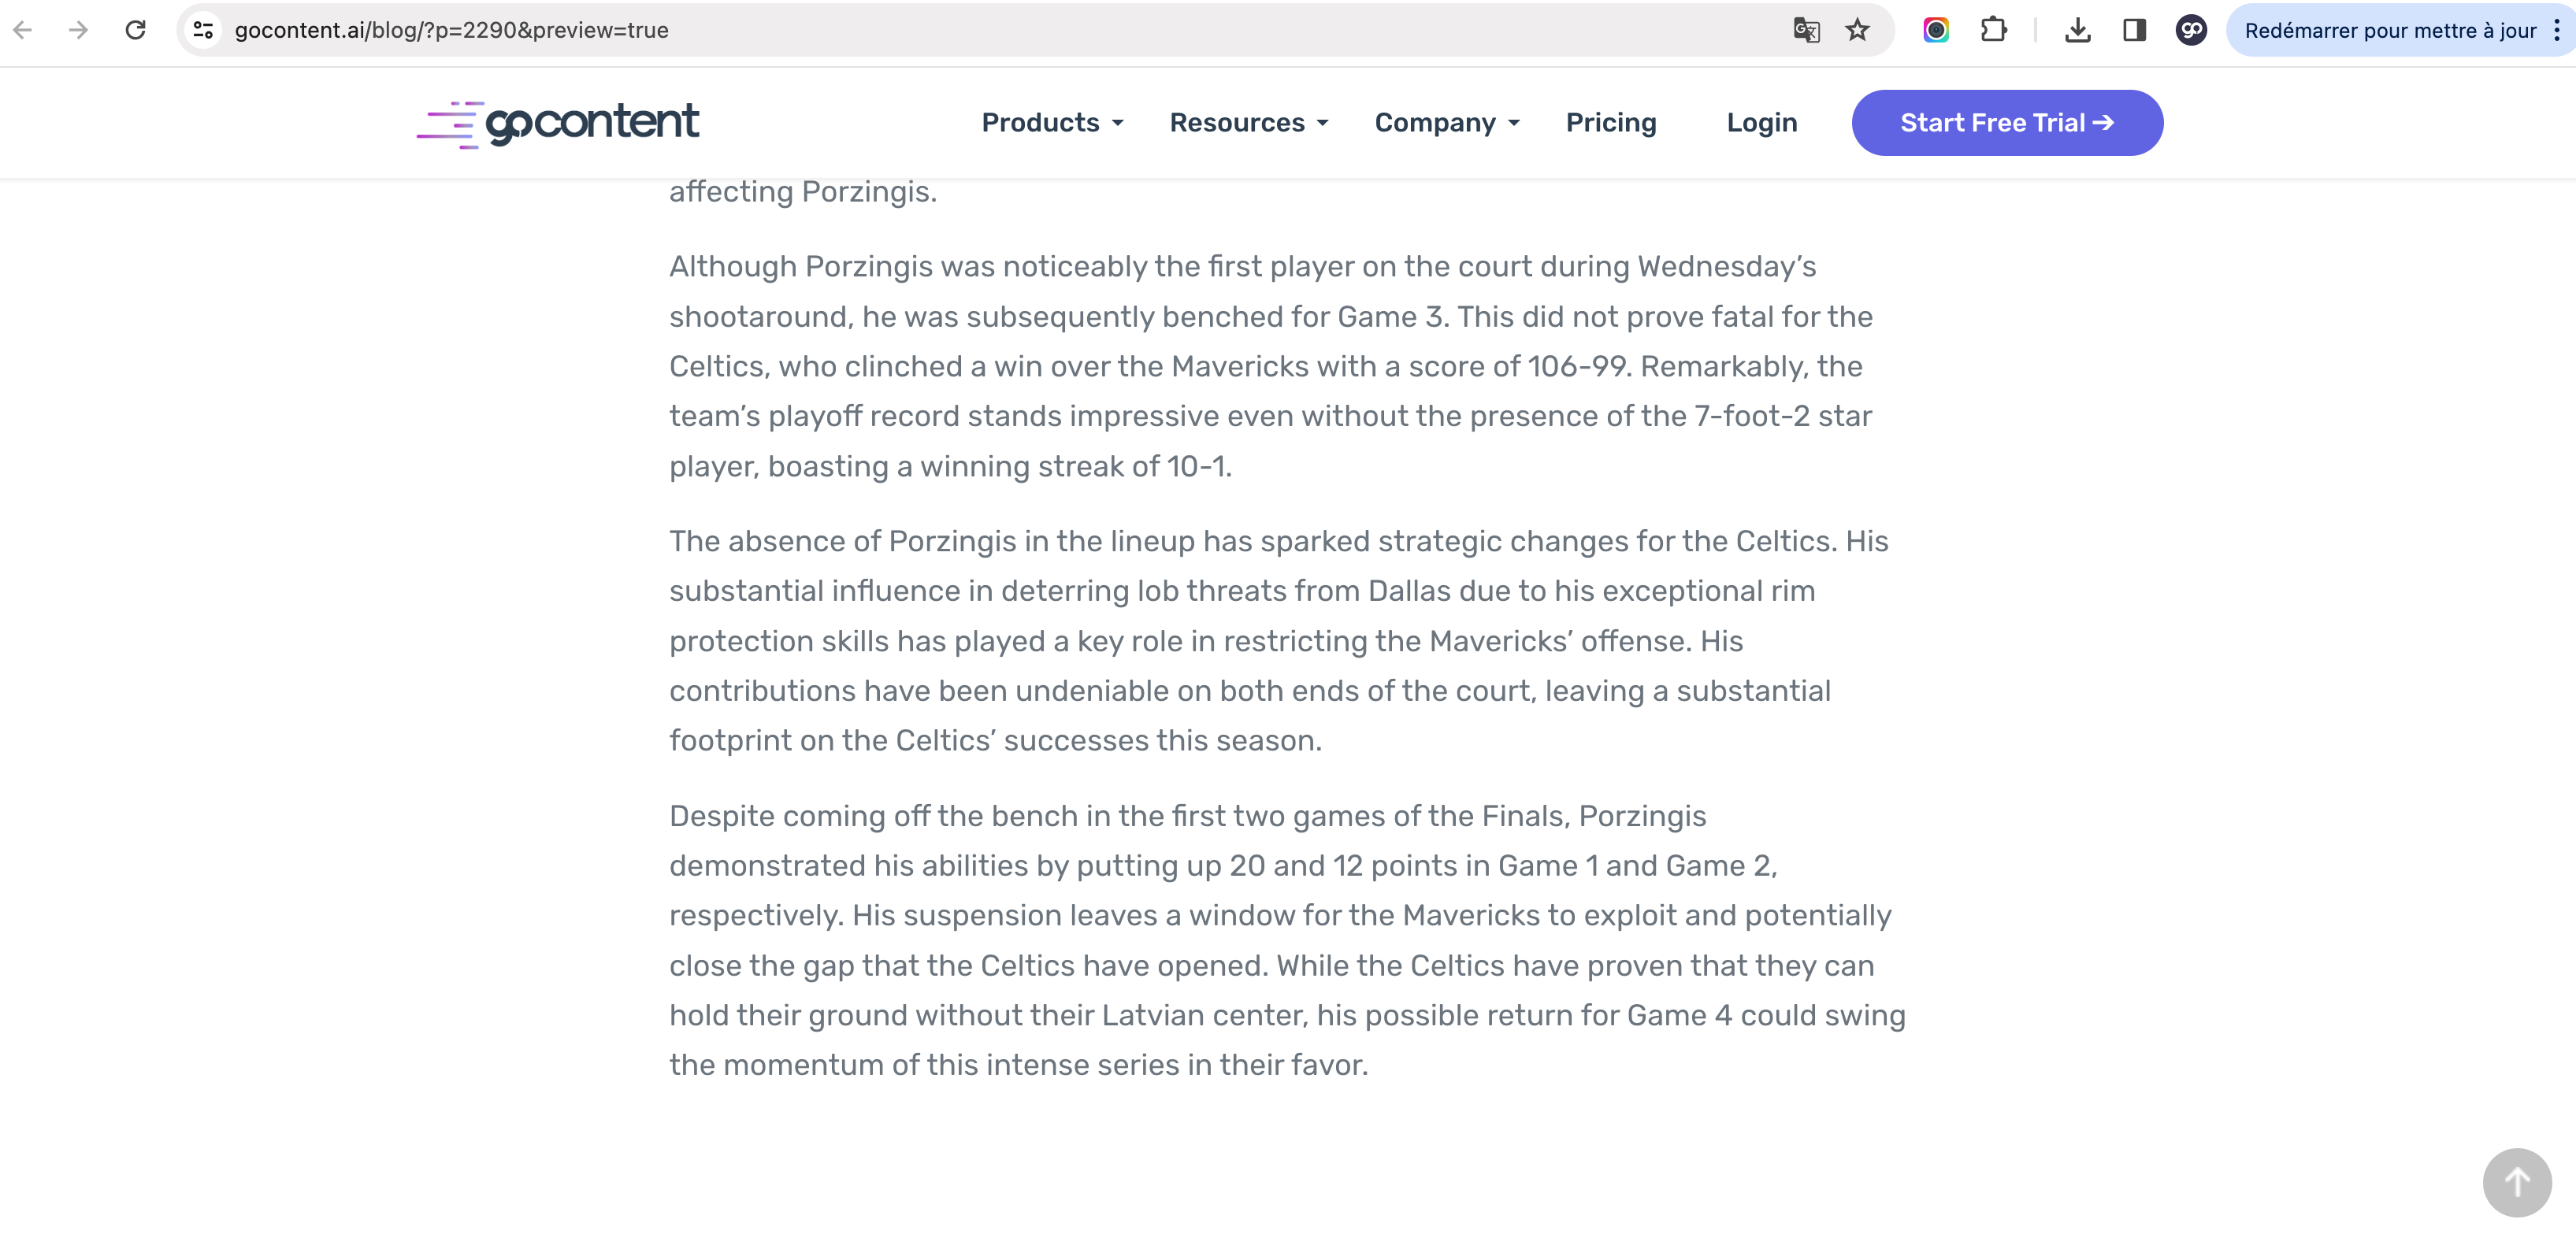The image size is (2576, 1249).
Task: Expand the Company dropdown menu
Action: point(1446,122)
